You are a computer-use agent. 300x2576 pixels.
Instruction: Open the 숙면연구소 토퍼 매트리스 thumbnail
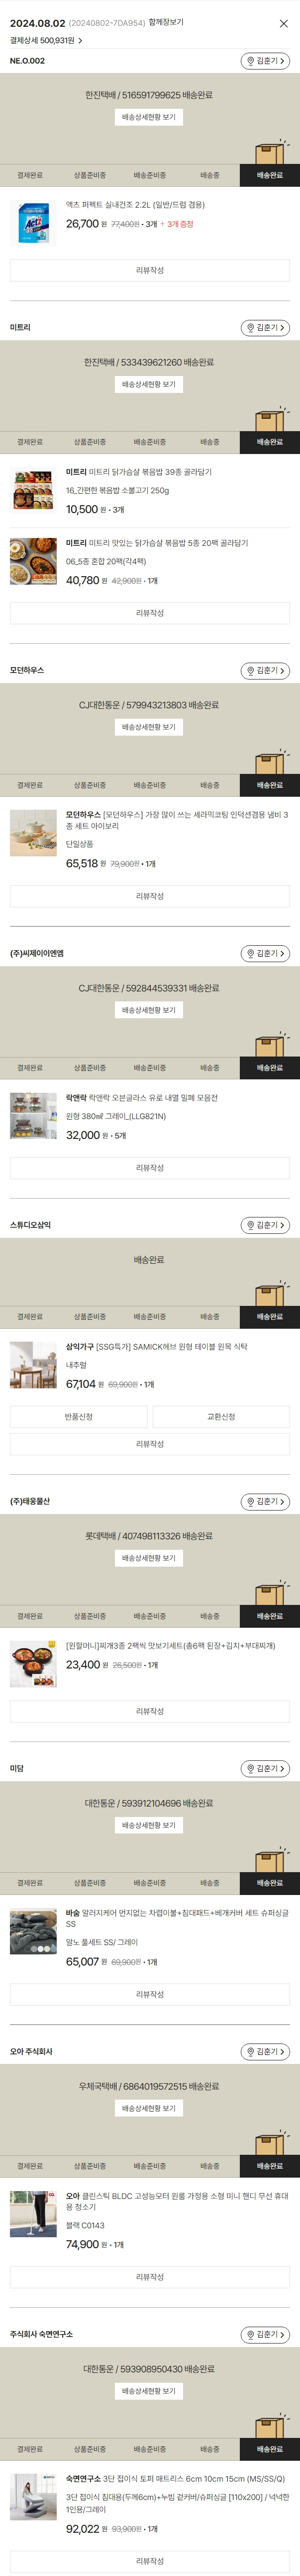point(33,2496)
